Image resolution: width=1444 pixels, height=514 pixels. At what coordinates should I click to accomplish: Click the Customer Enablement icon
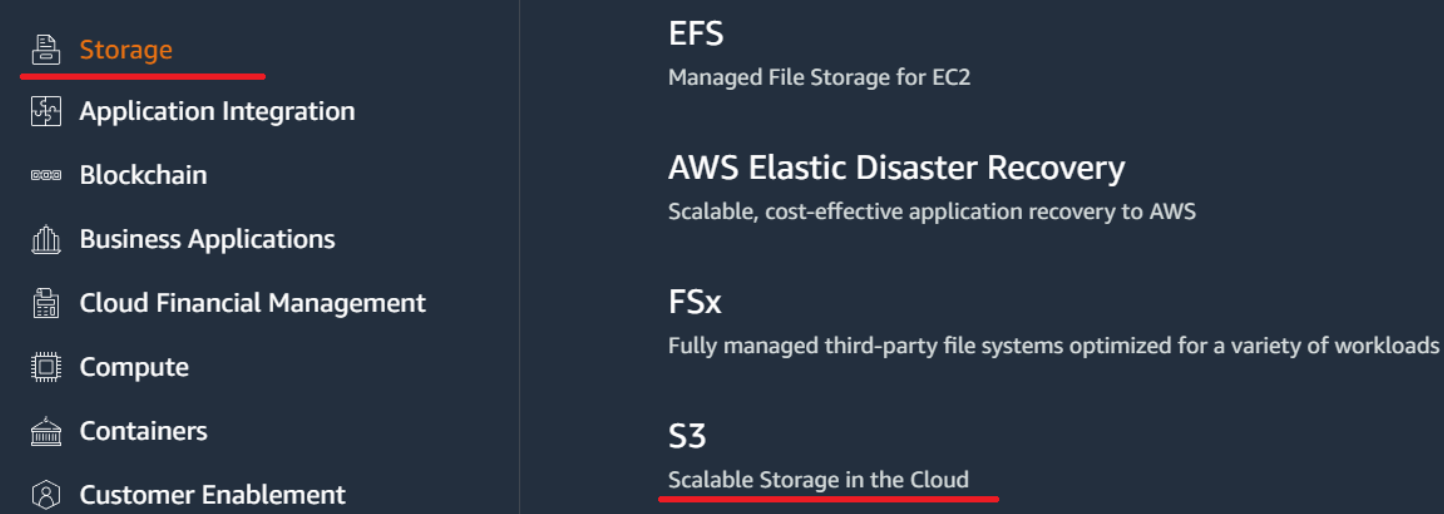coord(46,495)
